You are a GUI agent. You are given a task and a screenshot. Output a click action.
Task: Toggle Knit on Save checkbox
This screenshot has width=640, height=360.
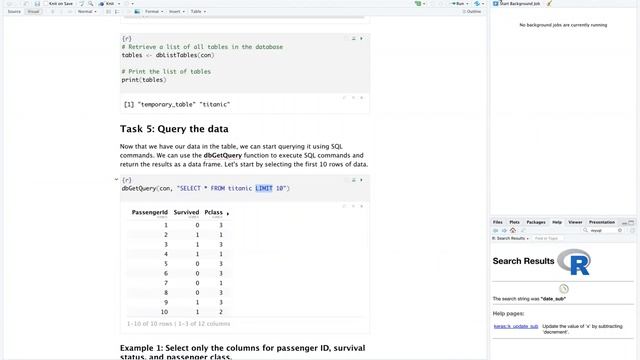46,4
